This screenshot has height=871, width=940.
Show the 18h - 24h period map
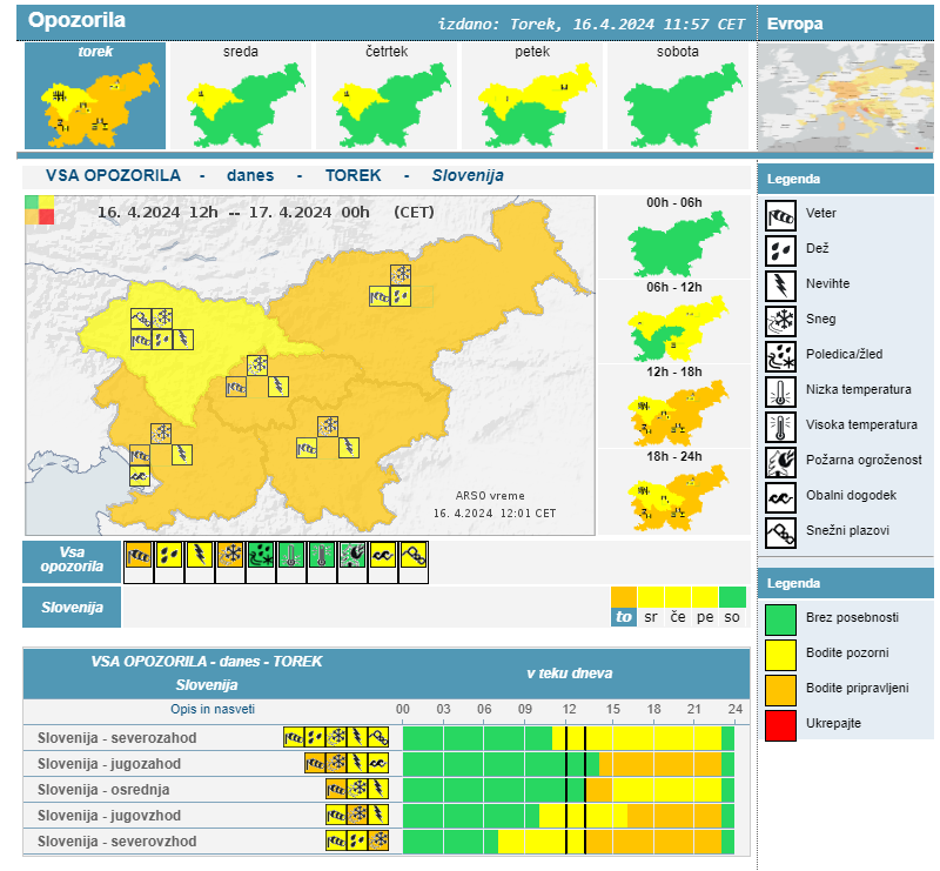tap(674, 495)
